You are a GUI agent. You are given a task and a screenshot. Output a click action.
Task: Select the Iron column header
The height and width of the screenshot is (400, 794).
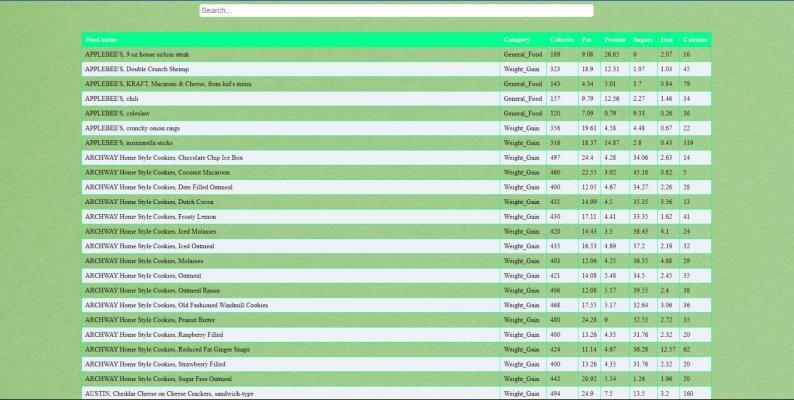tap(667, 39)
